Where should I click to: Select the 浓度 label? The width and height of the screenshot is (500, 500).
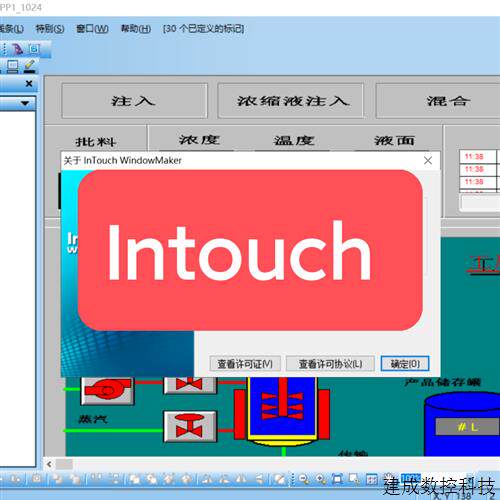point(199,140)
